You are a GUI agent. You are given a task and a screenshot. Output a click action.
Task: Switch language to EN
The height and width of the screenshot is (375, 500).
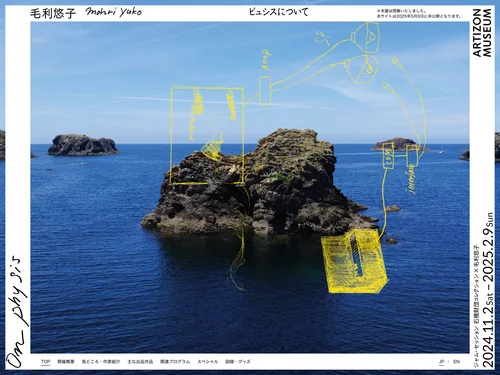click(x=456, y=362)
